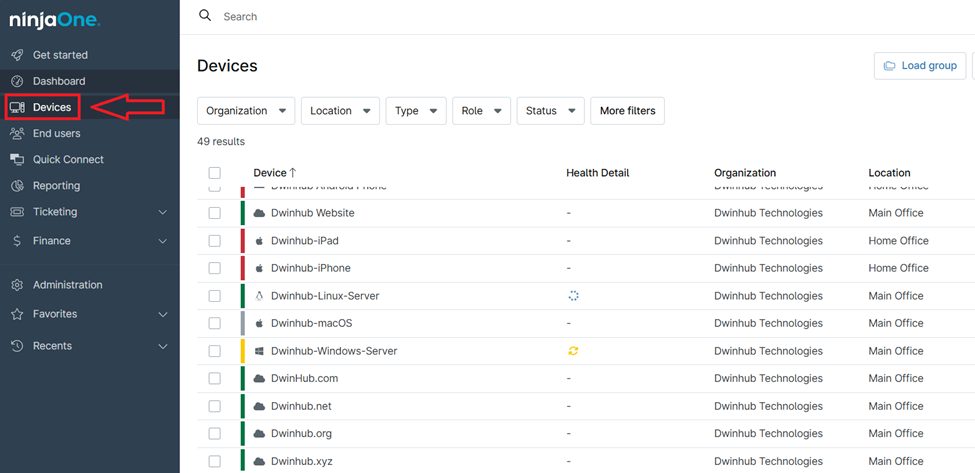Click the folder icon in Load group

890,66
